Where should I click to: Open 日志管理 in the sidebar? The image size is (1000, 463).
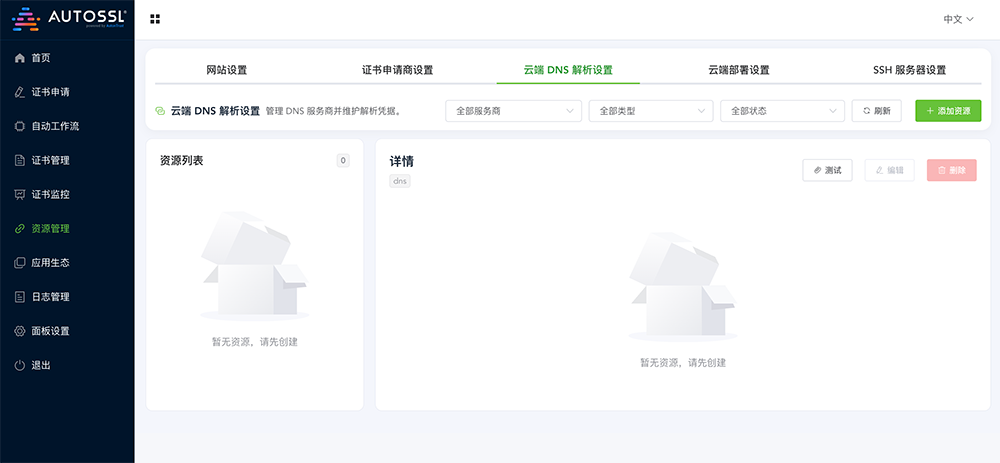point(50,297)
